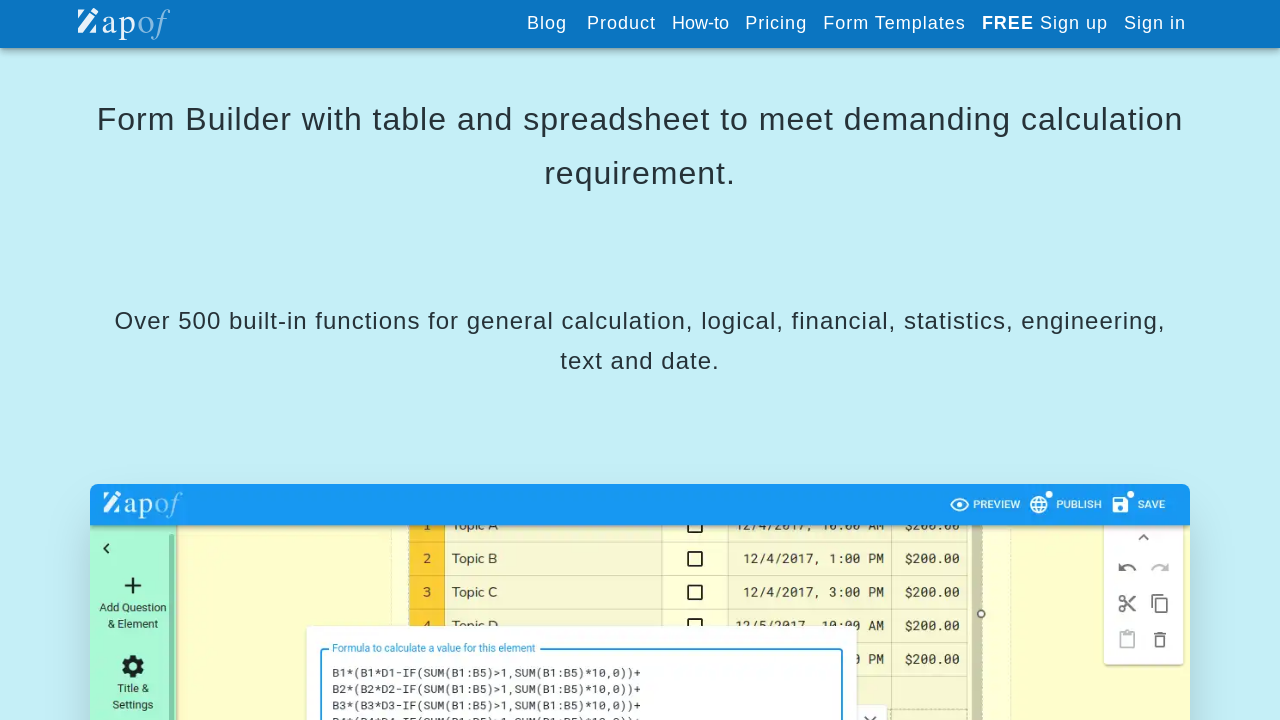Click the Sign in link
Viewport: 1280px width, 720px height.
point(1154,23)
